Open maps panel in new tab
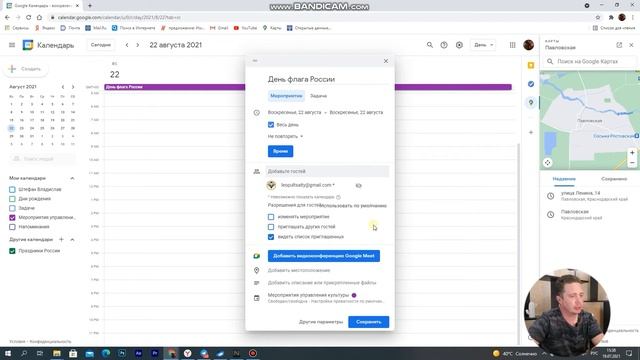 pyautogui.click(x=619, y=45)
